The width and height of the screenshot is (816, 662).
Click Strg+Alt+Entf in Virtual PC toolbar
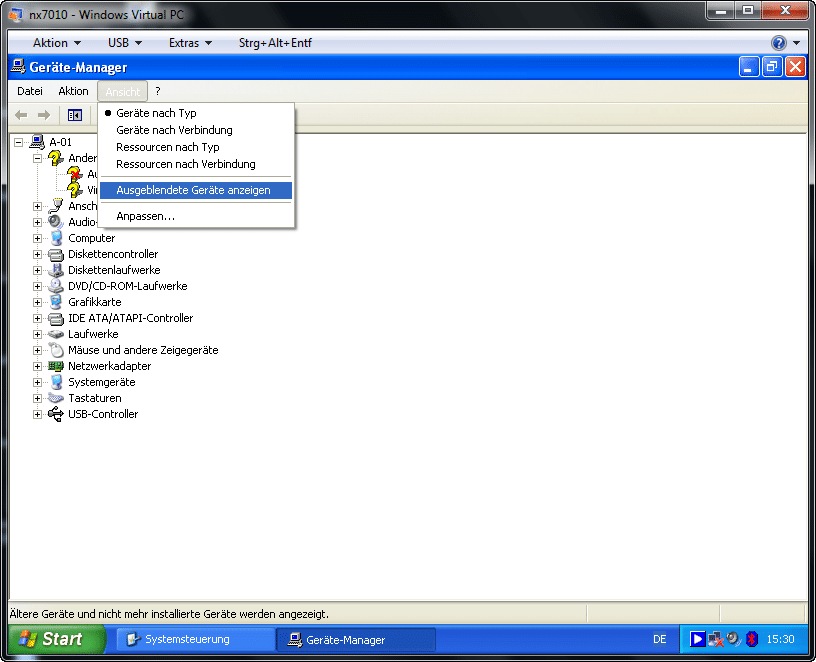pyautogui.click(x=275, y=43)
